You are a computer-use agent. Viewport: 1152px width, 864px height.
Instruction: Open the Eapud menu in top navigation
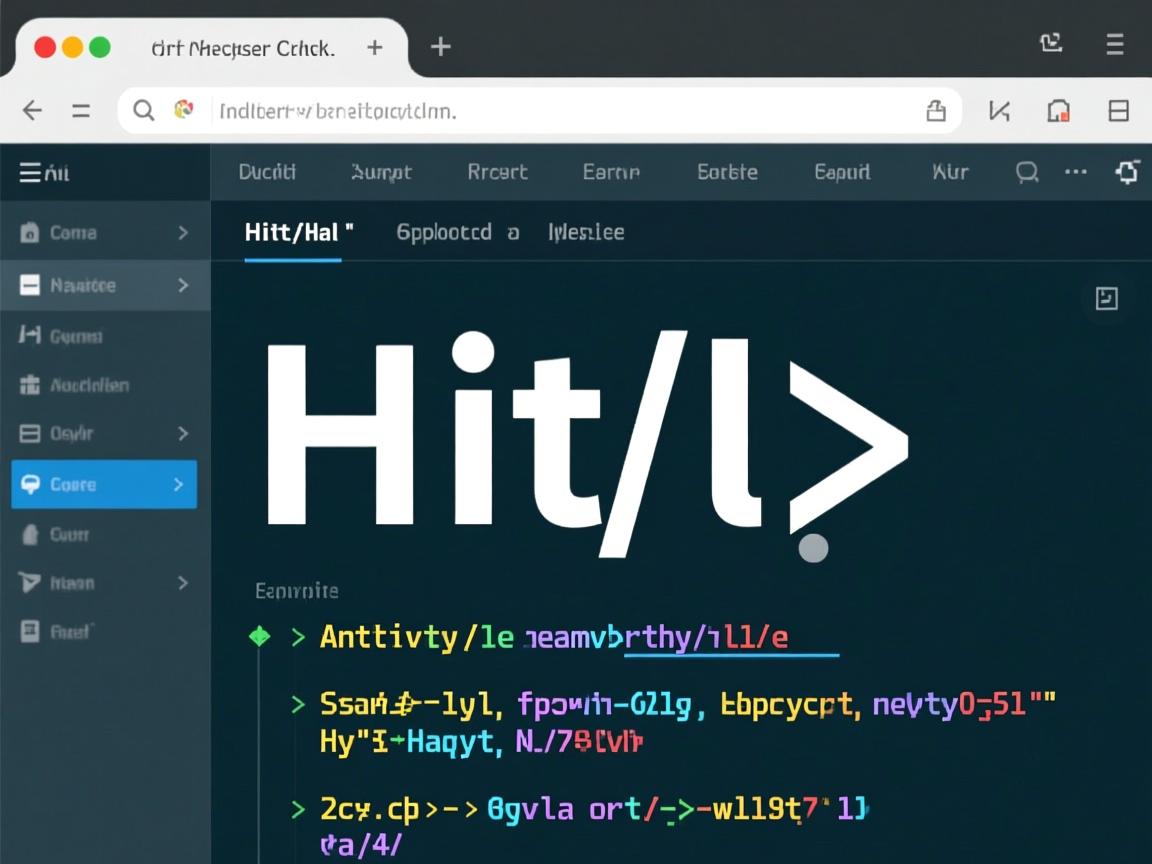point(842,172)
